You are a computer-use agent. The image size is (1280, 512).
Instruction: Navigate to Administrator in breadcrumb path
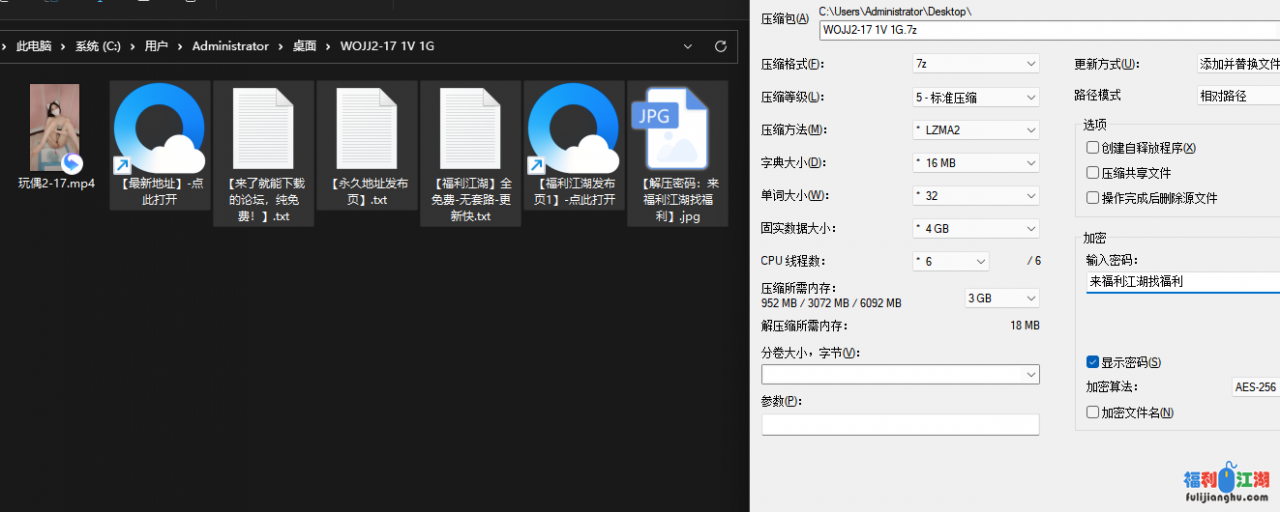(230, 46)
